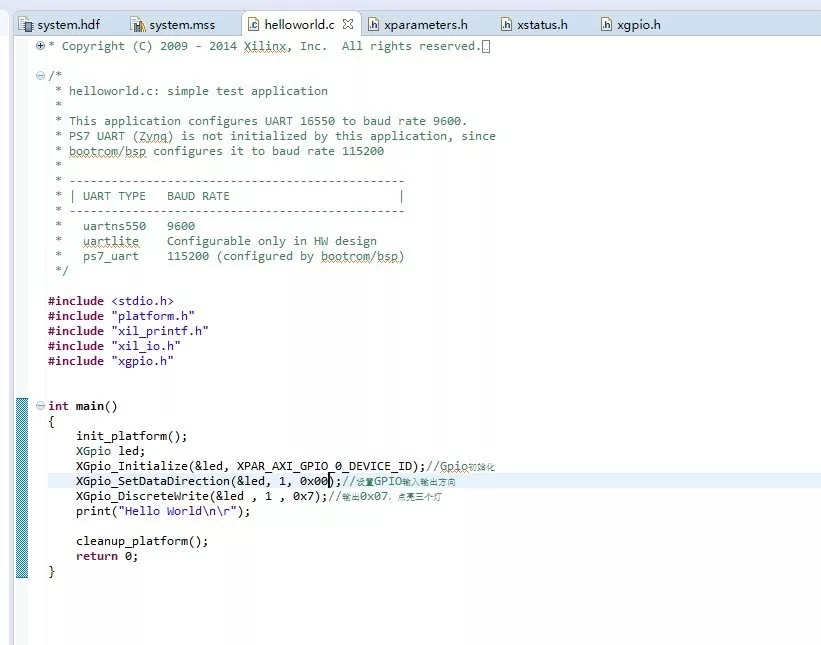Open the system.mss tab
Viewport: 821px width, 645px height.
coord(173,25)
